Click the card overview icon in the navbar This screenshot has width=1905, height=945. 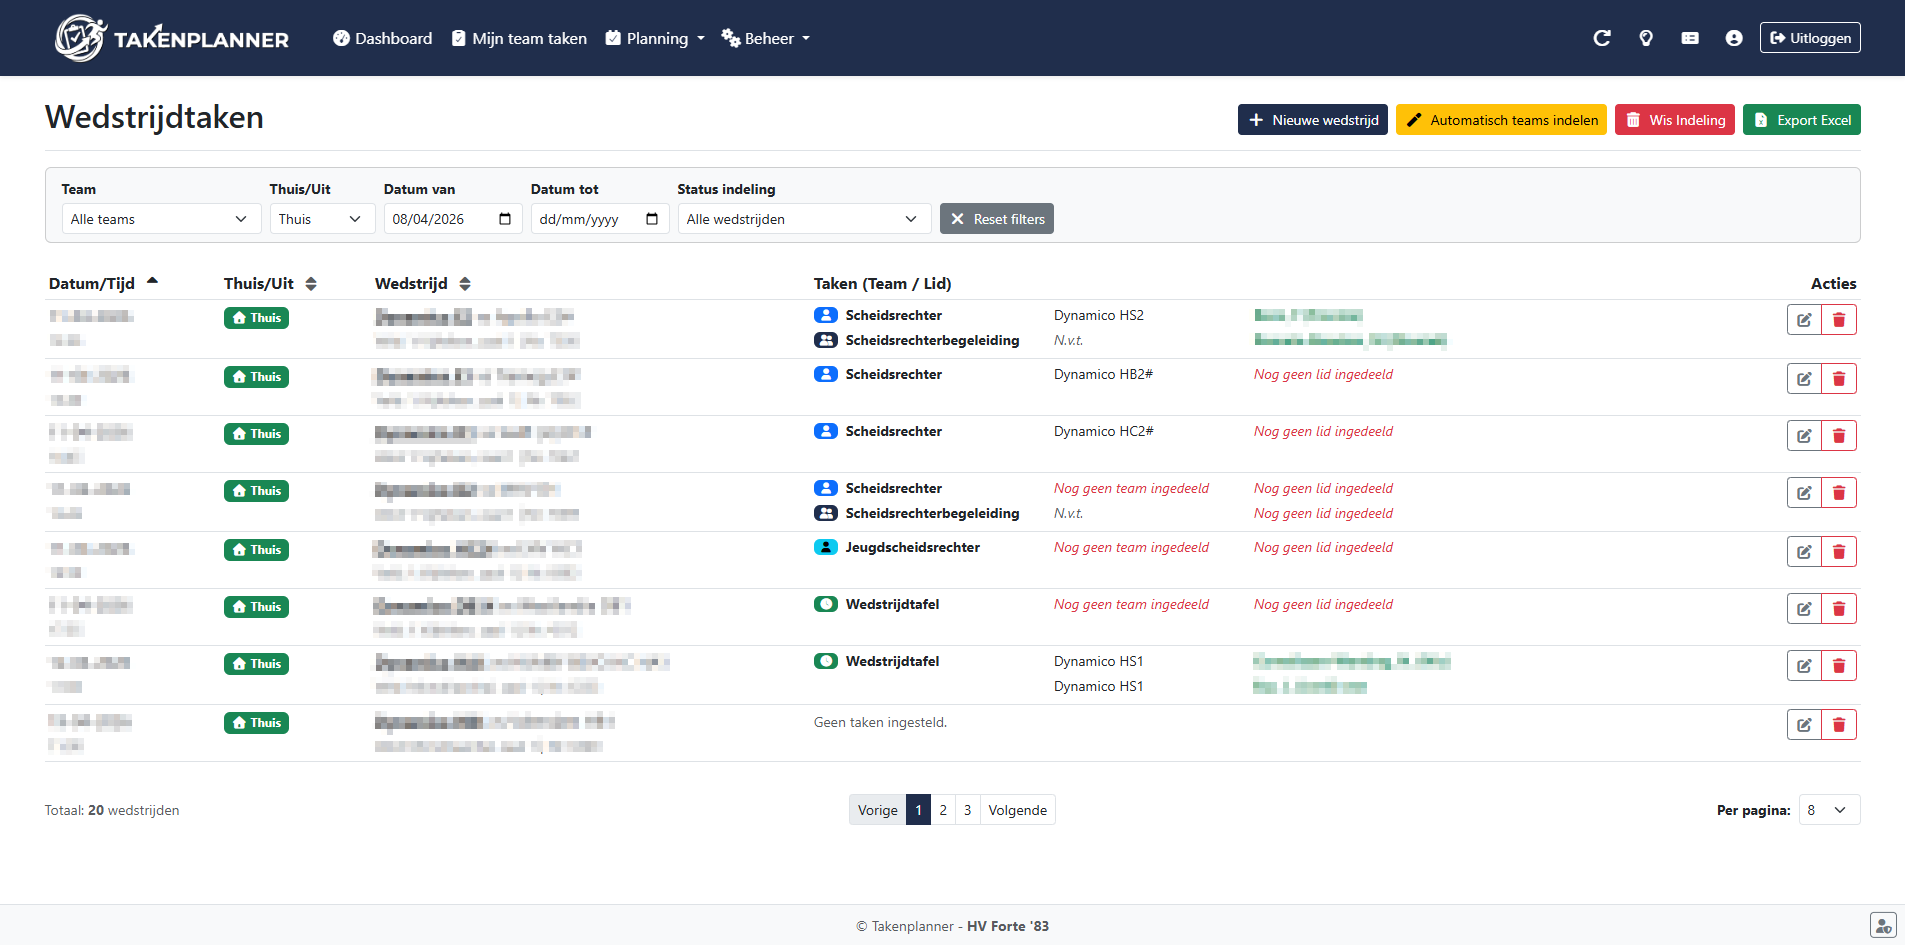coord(1690,37)
